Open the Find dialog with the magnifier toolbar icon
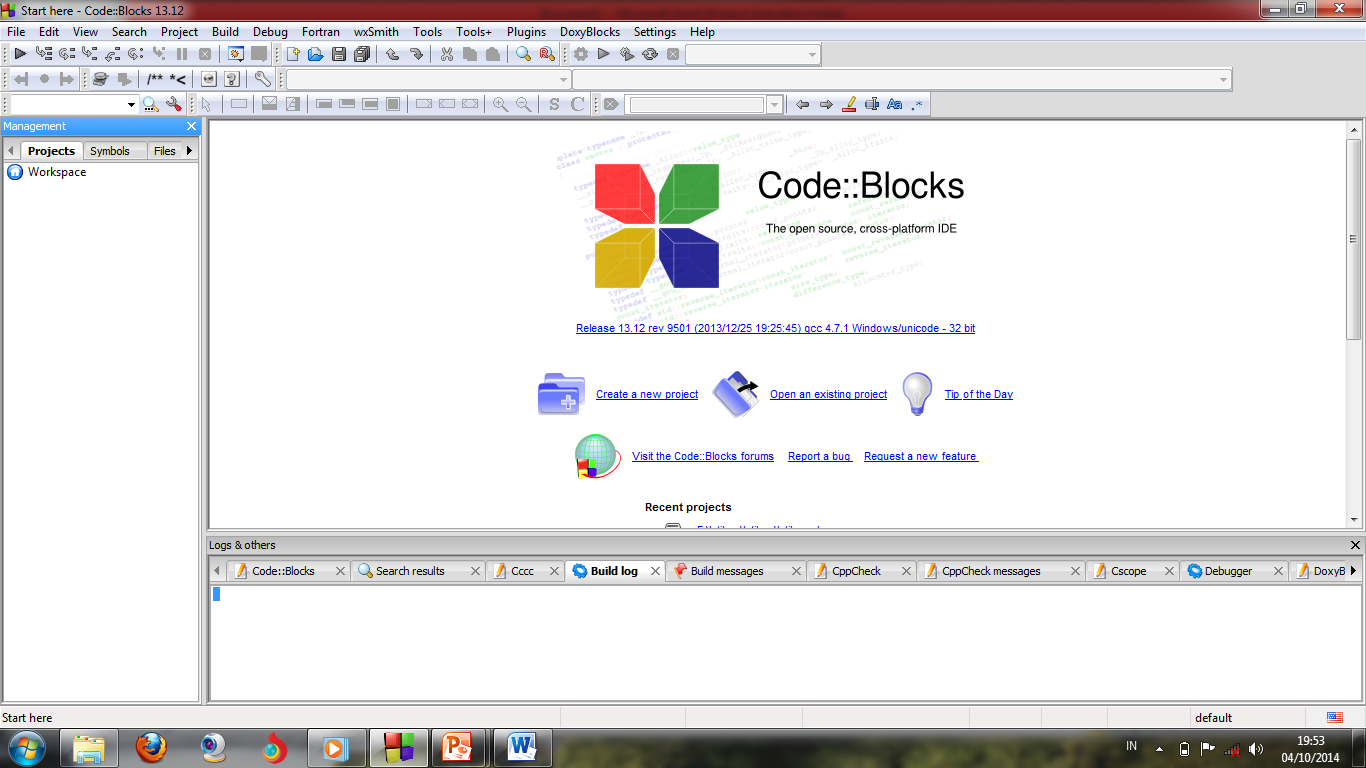Viewport: 1366px width, 768px height. [x=523, y=54]
